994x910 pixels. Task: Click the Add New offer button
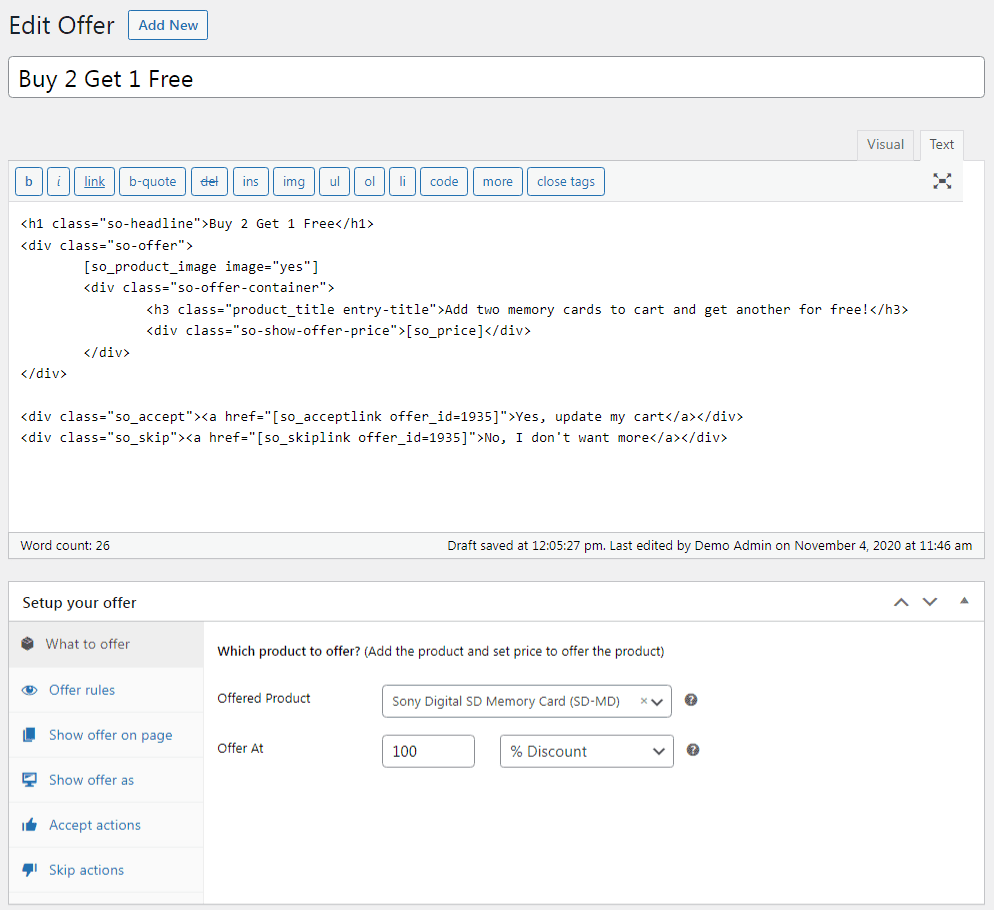tap(168, 25)
